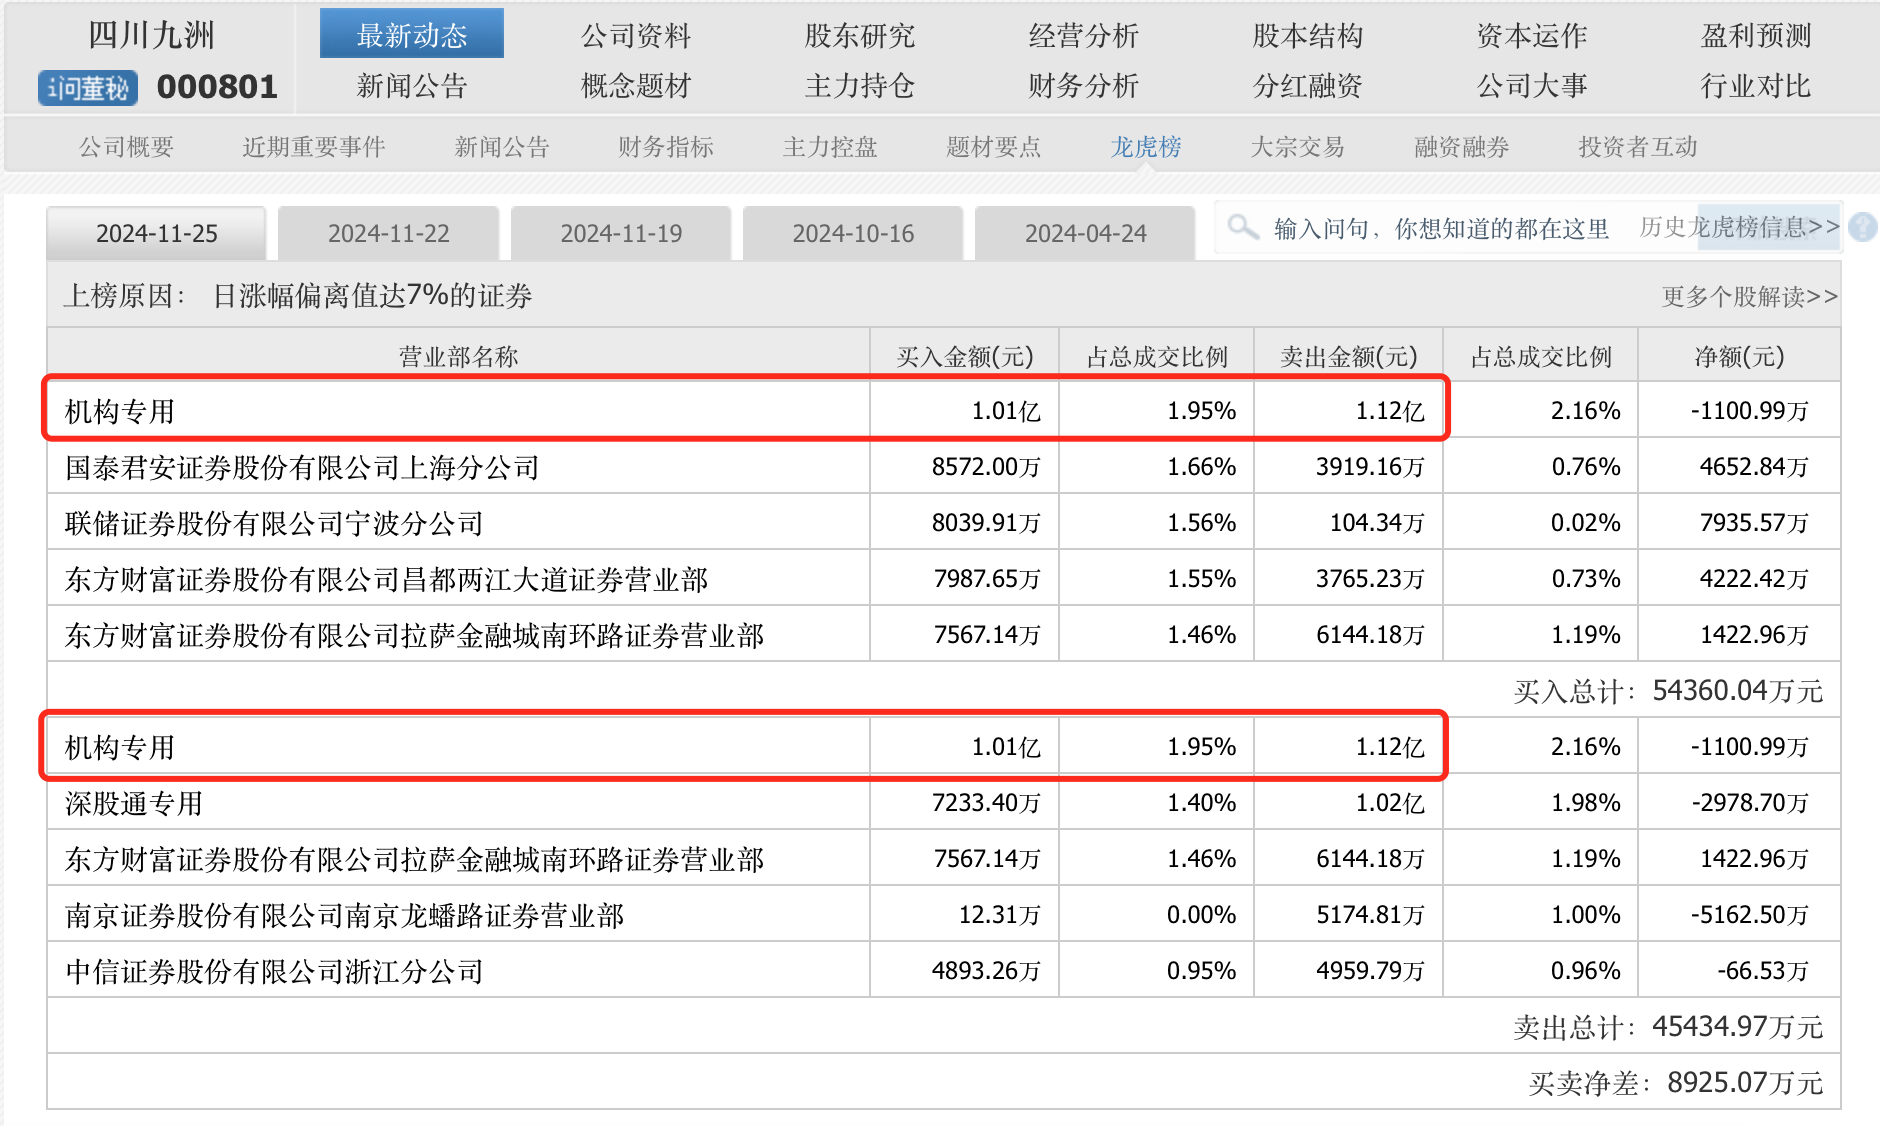The image size is (1880, 1126).
Task: Open the 盈利预测 navigation item
Action: pos(1755,35)
